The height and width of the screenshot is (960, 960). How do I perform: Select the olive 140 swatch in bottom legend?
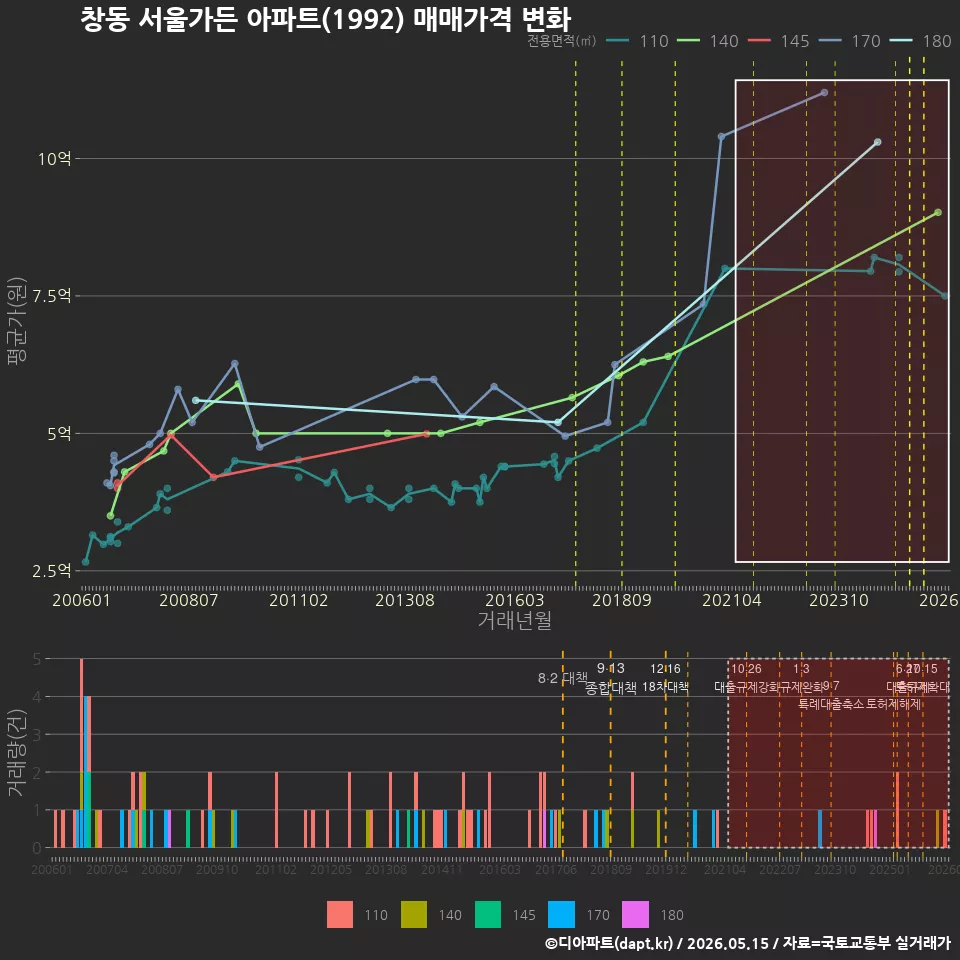point(414,915)
